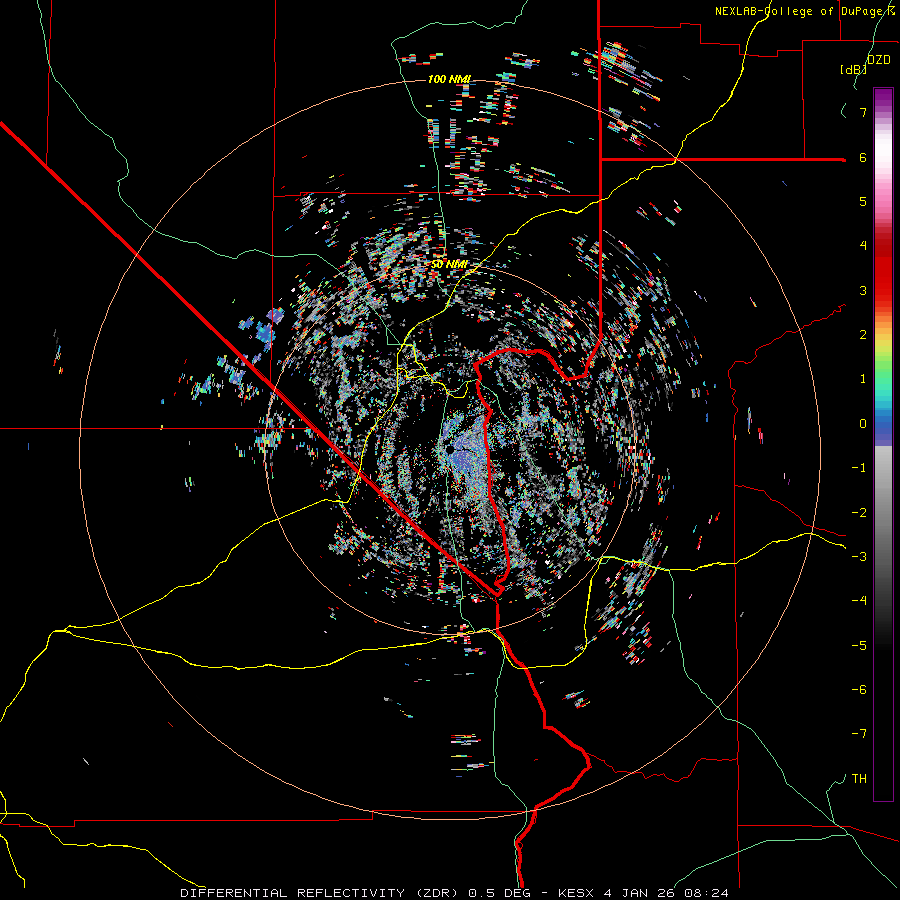This screenshot has width=900, height=900.
Task: Click the -2 value on the scale
Action: pyautogui.click(x=859, y=513)
